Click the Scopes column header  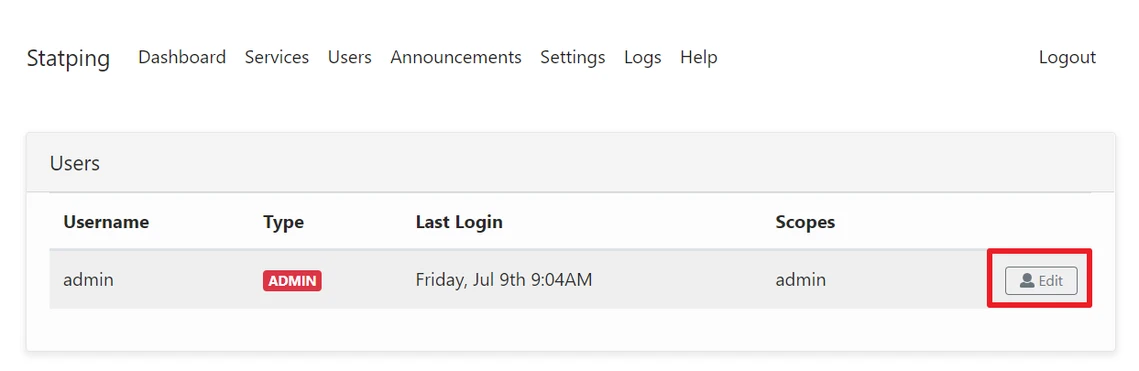(805, 221)
